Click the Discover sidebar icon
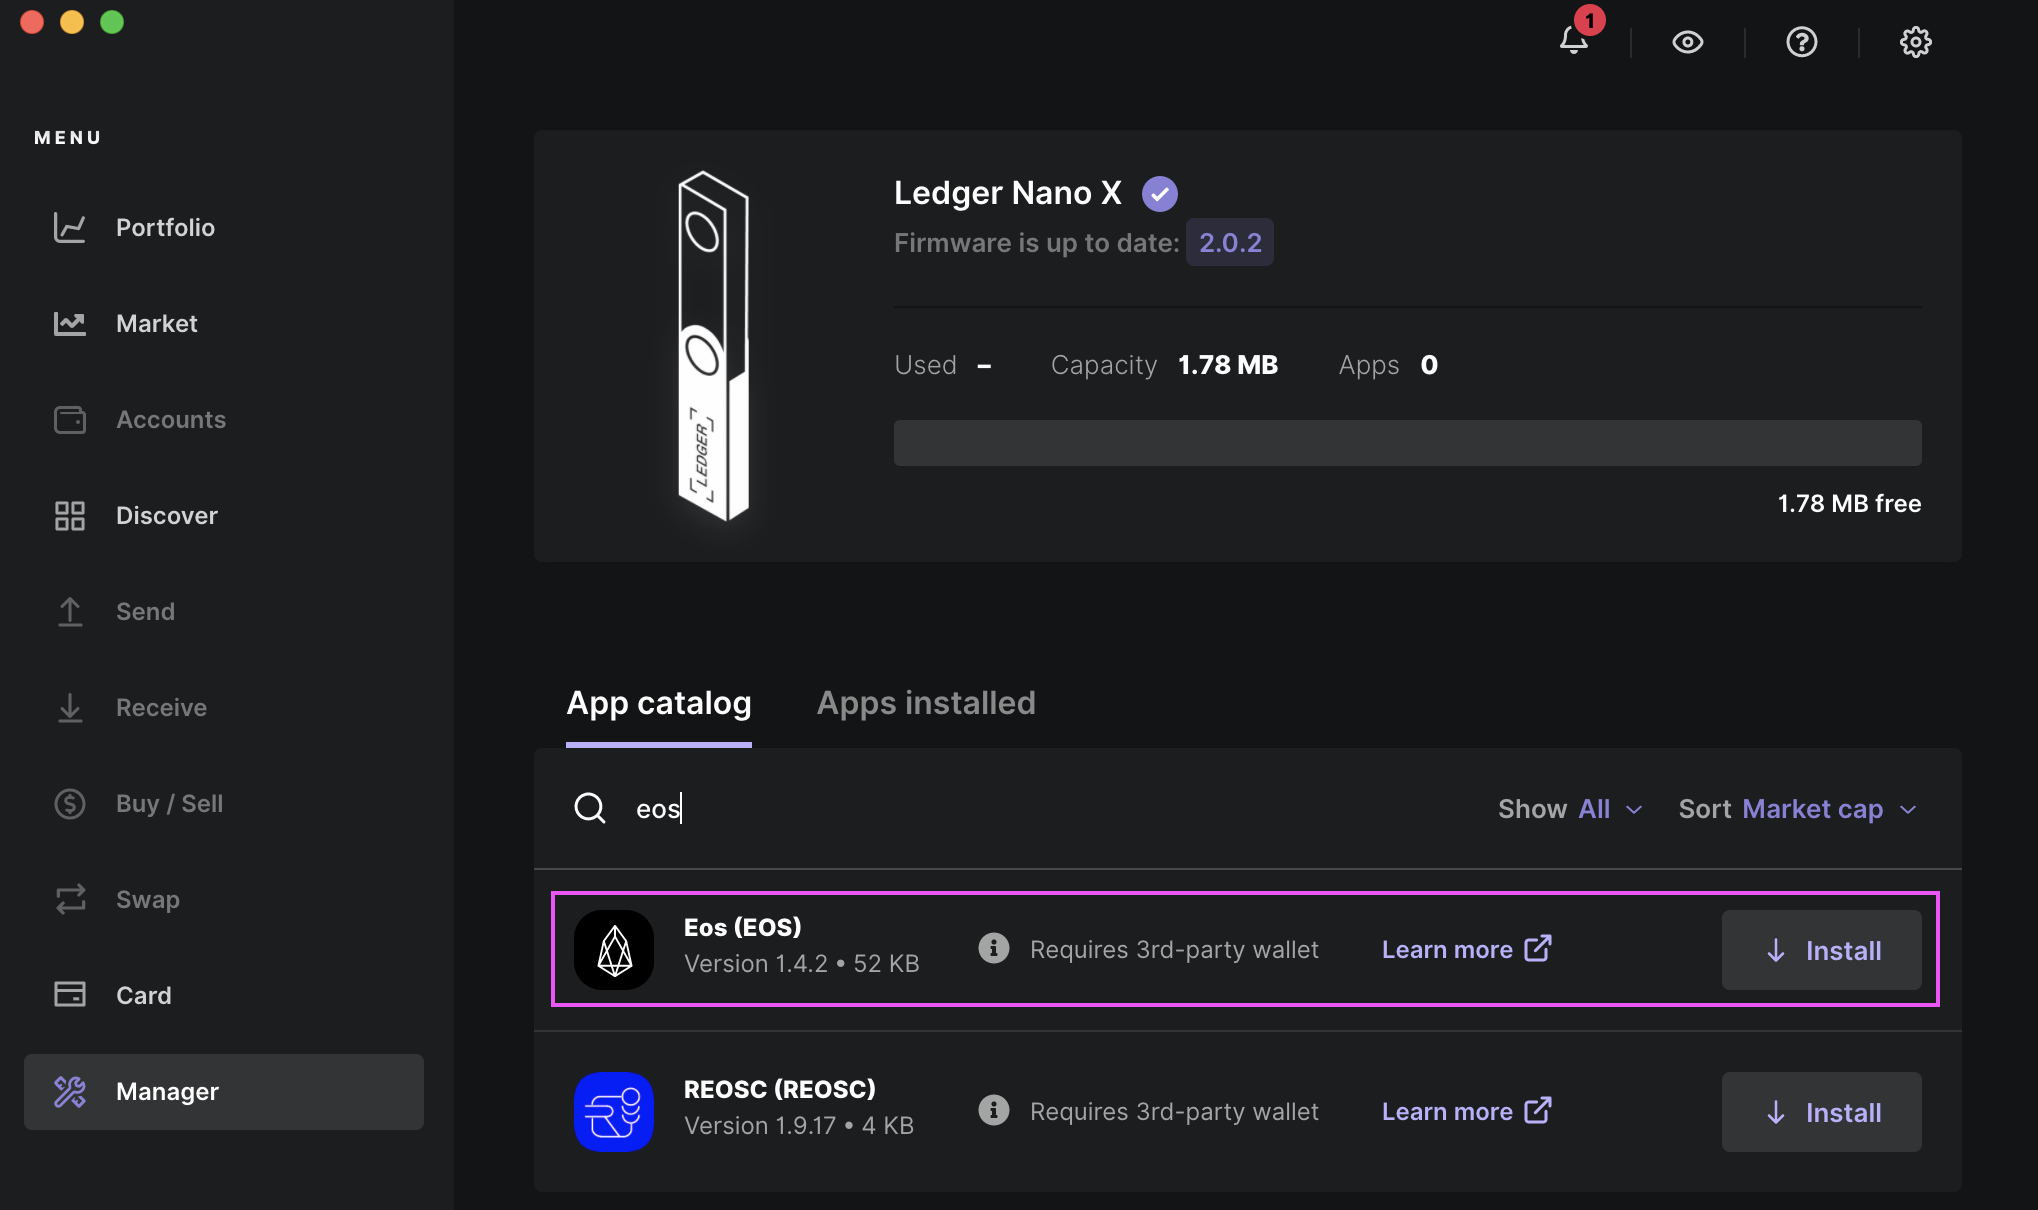The width and height of the screenshot is (2038, 1210). click(69, 514)
